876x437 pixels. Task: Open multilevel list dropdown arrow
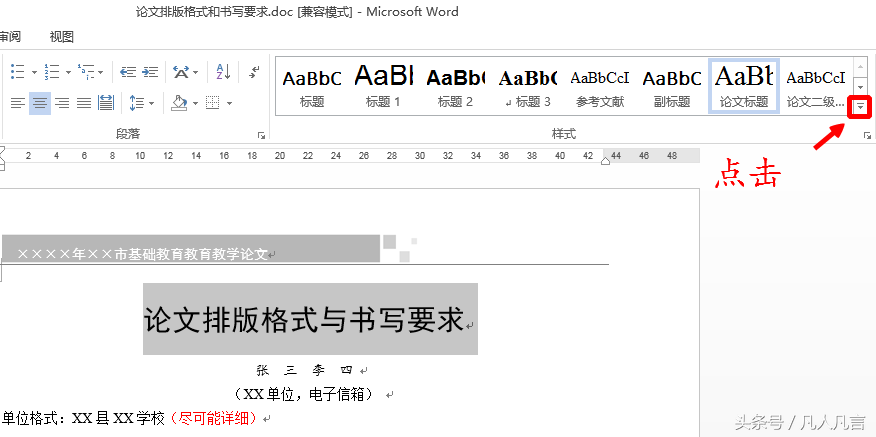pos(101,72)
